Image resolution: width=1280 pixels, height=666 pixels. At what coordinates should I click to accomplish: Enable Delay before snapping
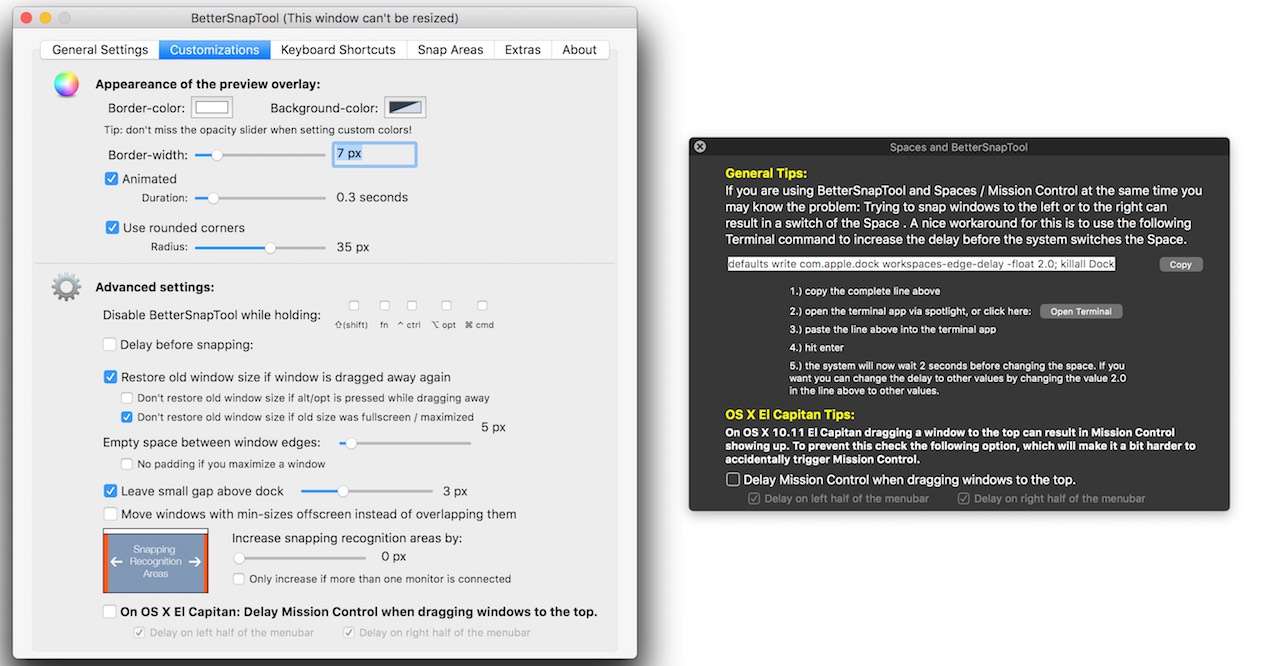[x=110, y=345]
